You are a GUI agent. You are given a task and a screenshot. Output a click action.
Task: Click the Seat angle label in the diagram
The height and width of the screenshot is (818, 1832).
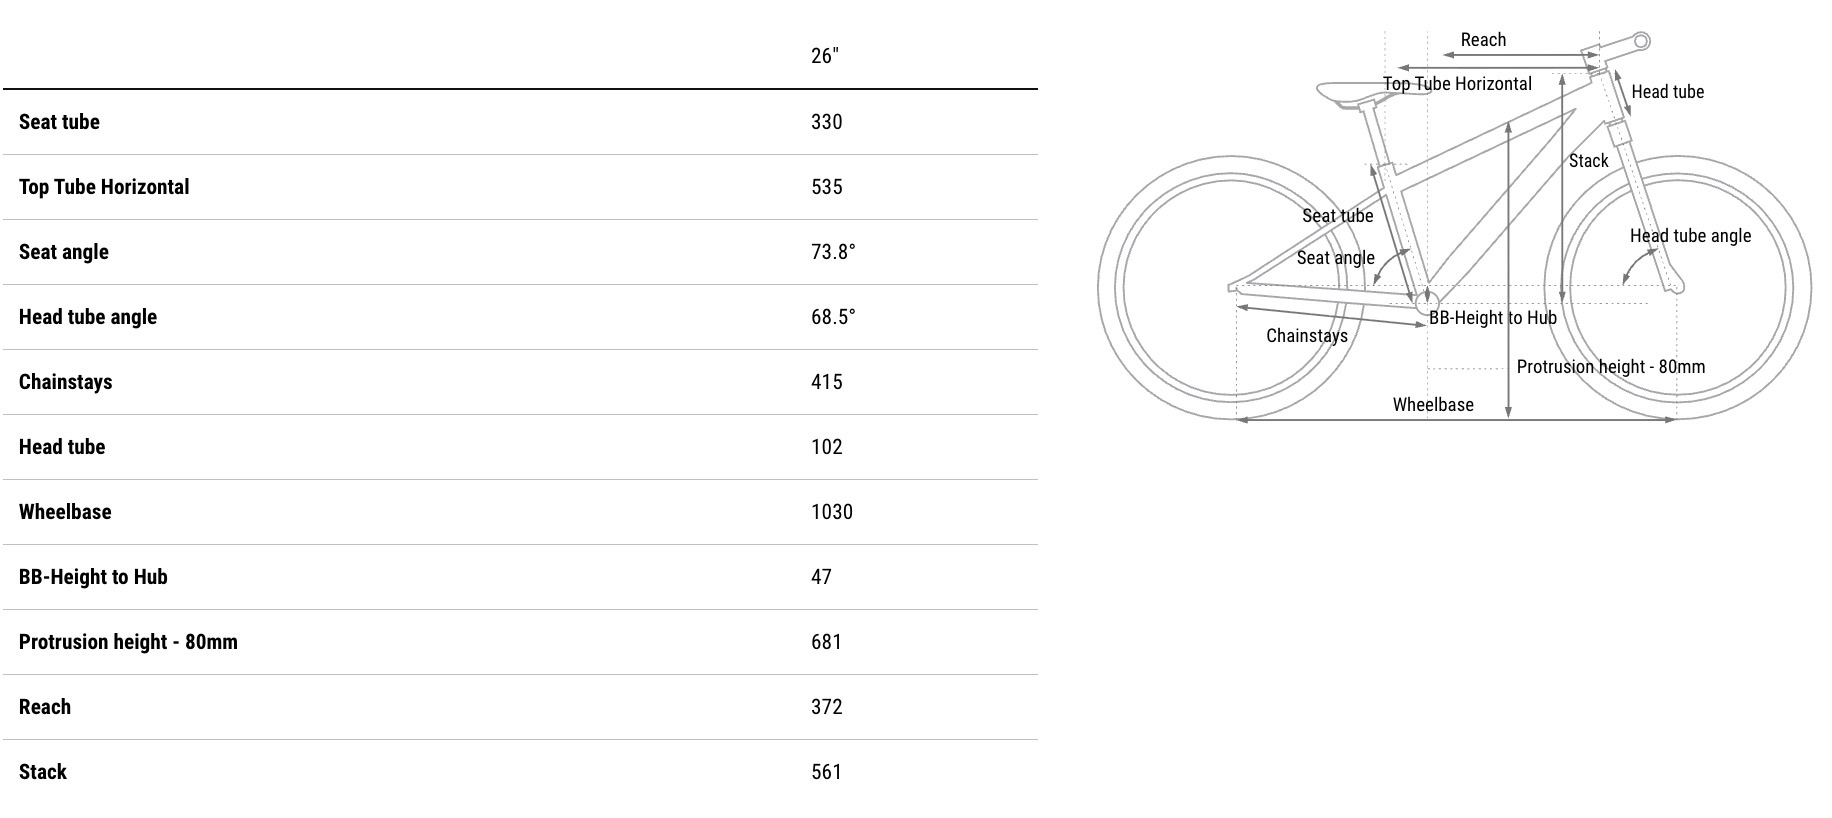click(1335, 258)
